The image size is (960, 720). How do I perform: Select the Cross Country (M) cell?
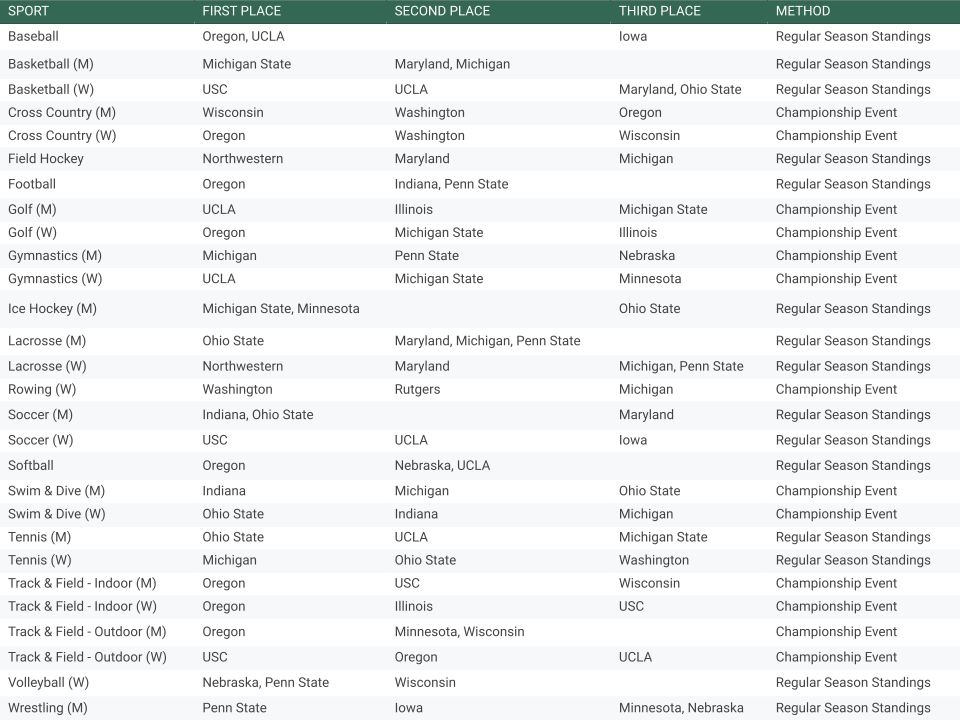[x=62, y=113]
